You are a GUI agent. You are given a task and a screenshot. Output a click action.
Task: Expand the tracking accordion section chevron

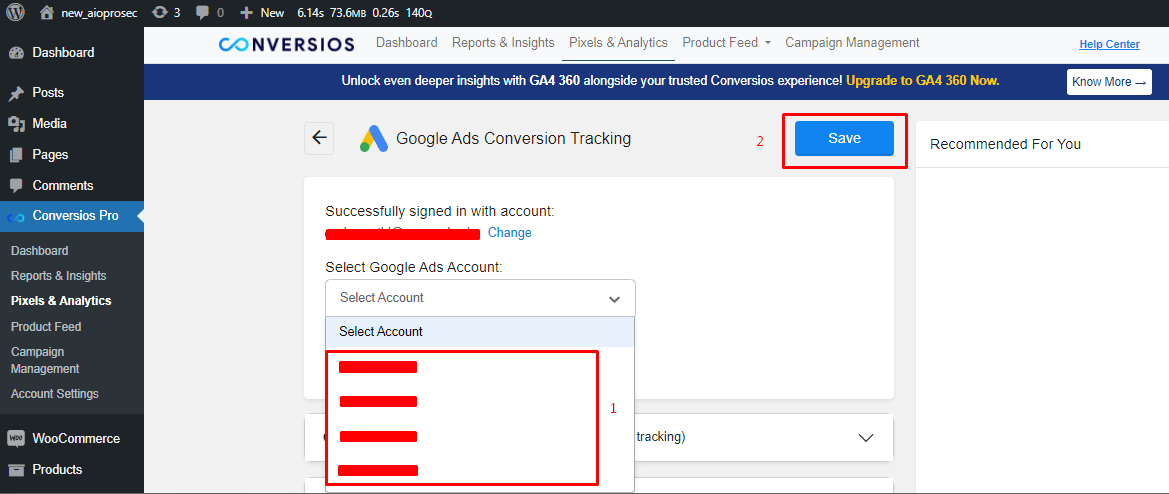[866, 437]
